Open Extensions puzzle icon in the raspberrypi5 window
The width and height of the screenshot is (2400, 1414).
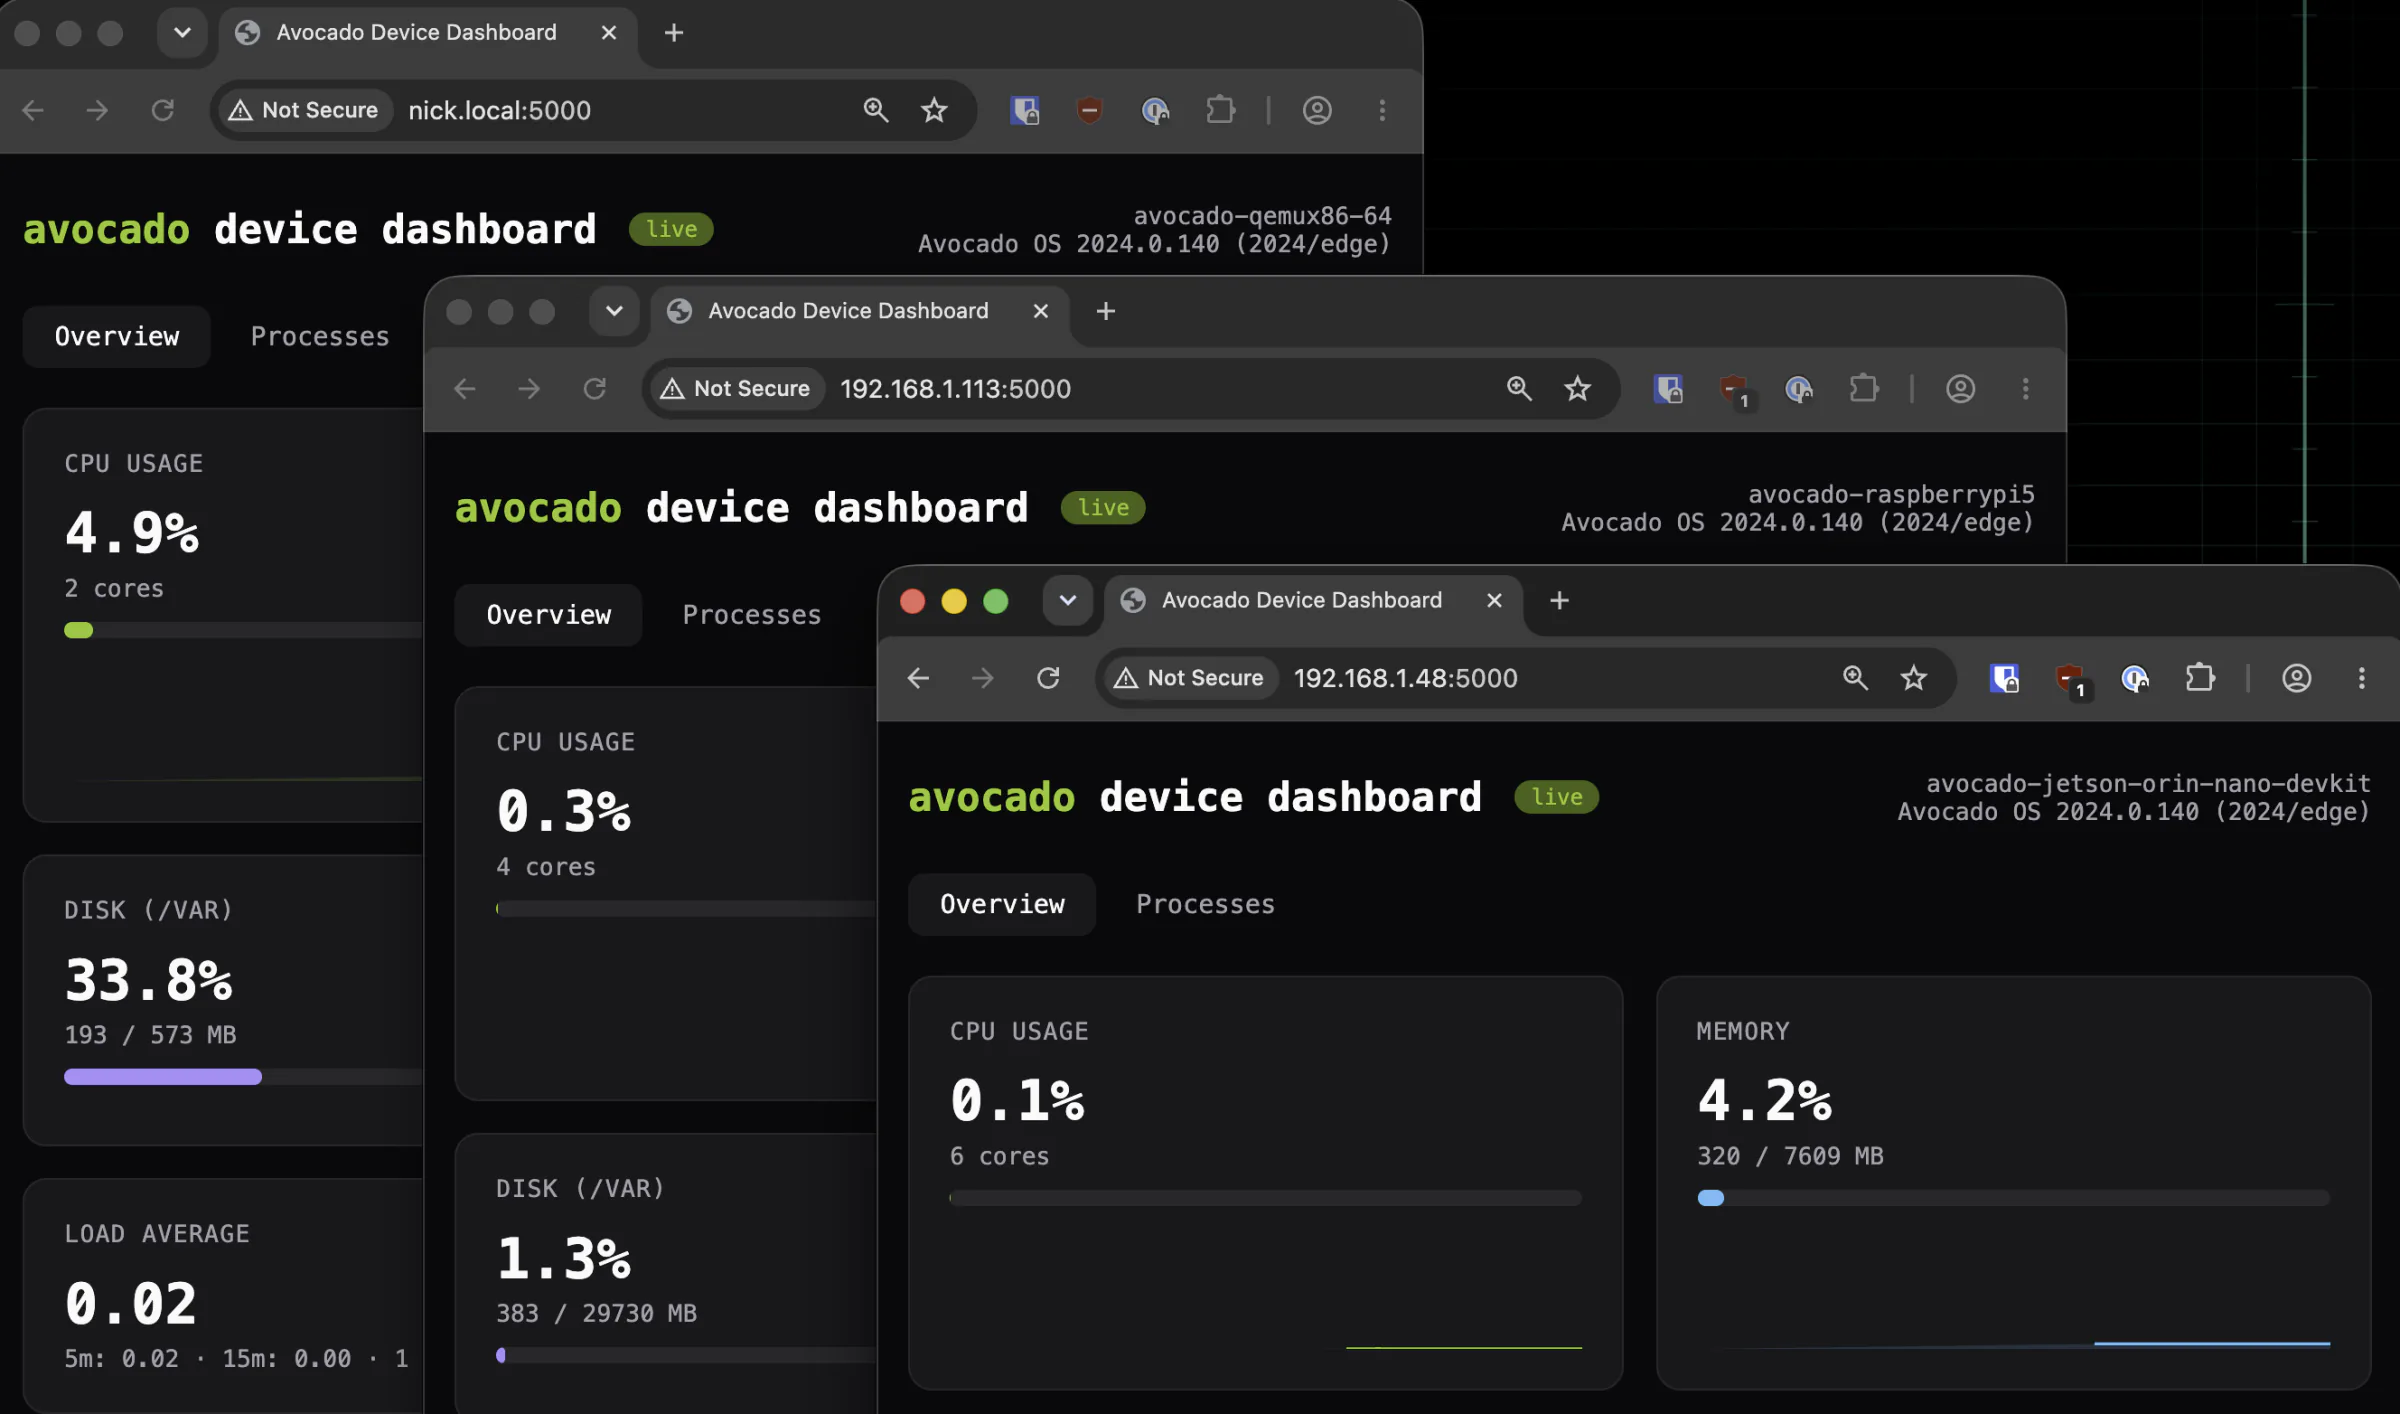[1864, 388]
